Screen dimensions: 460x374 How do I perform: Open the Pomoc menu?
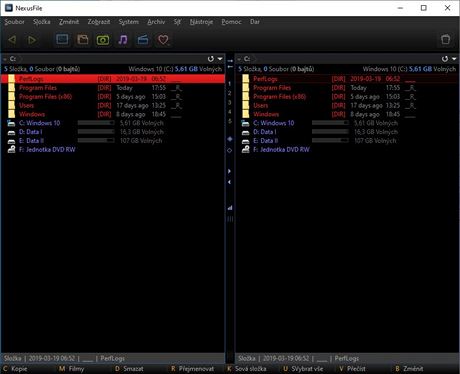coord(231,22)
